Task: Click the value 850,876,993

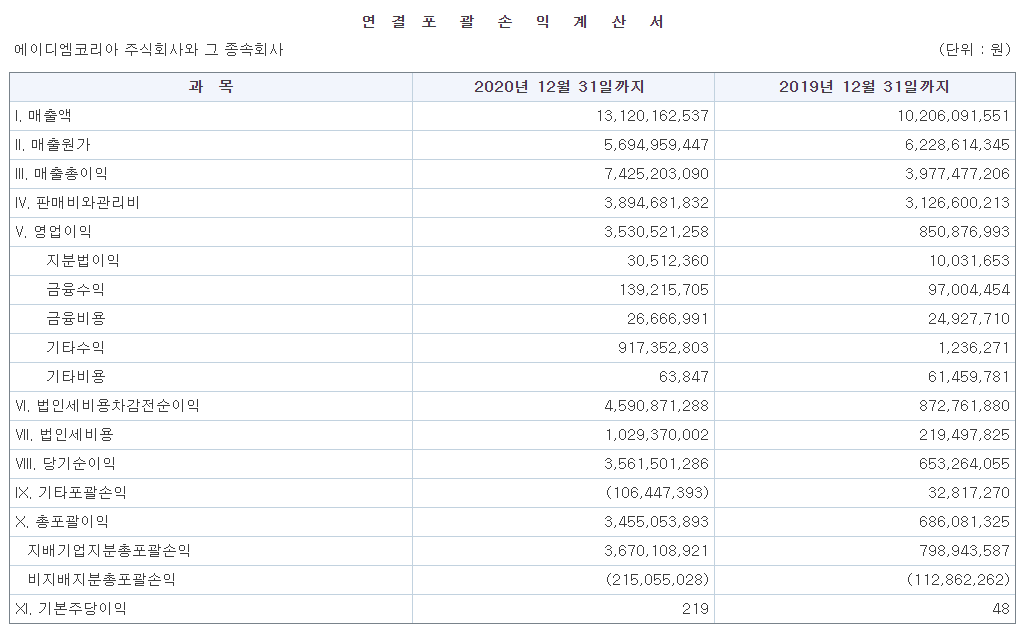Action: (966, 232)
